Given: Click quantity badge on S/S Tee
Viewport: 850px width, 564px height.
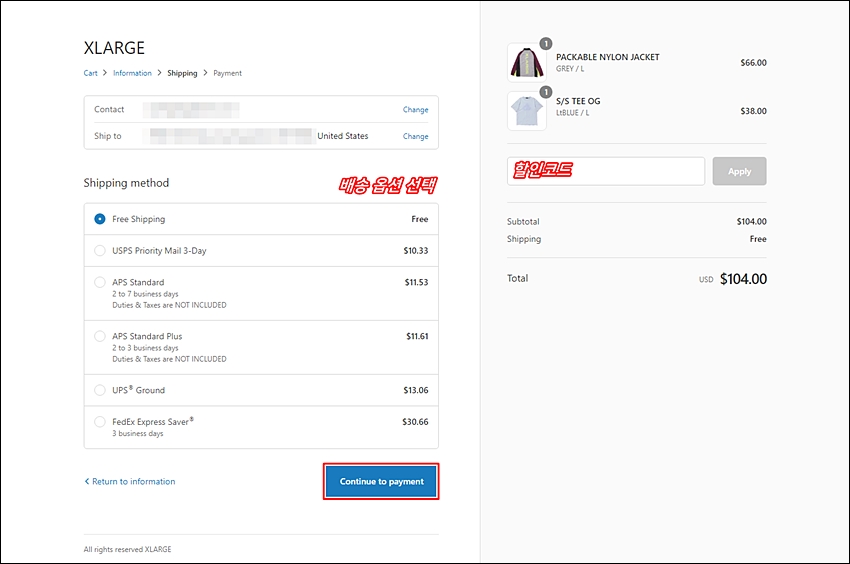Looking at the screenshot, I should [546, 92].
